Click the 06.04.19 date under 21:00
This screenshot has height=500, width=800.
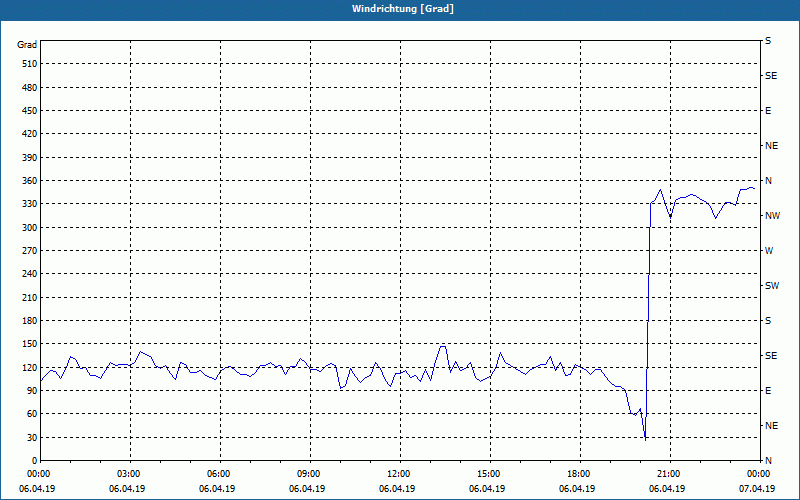click(x=667, y=488)
